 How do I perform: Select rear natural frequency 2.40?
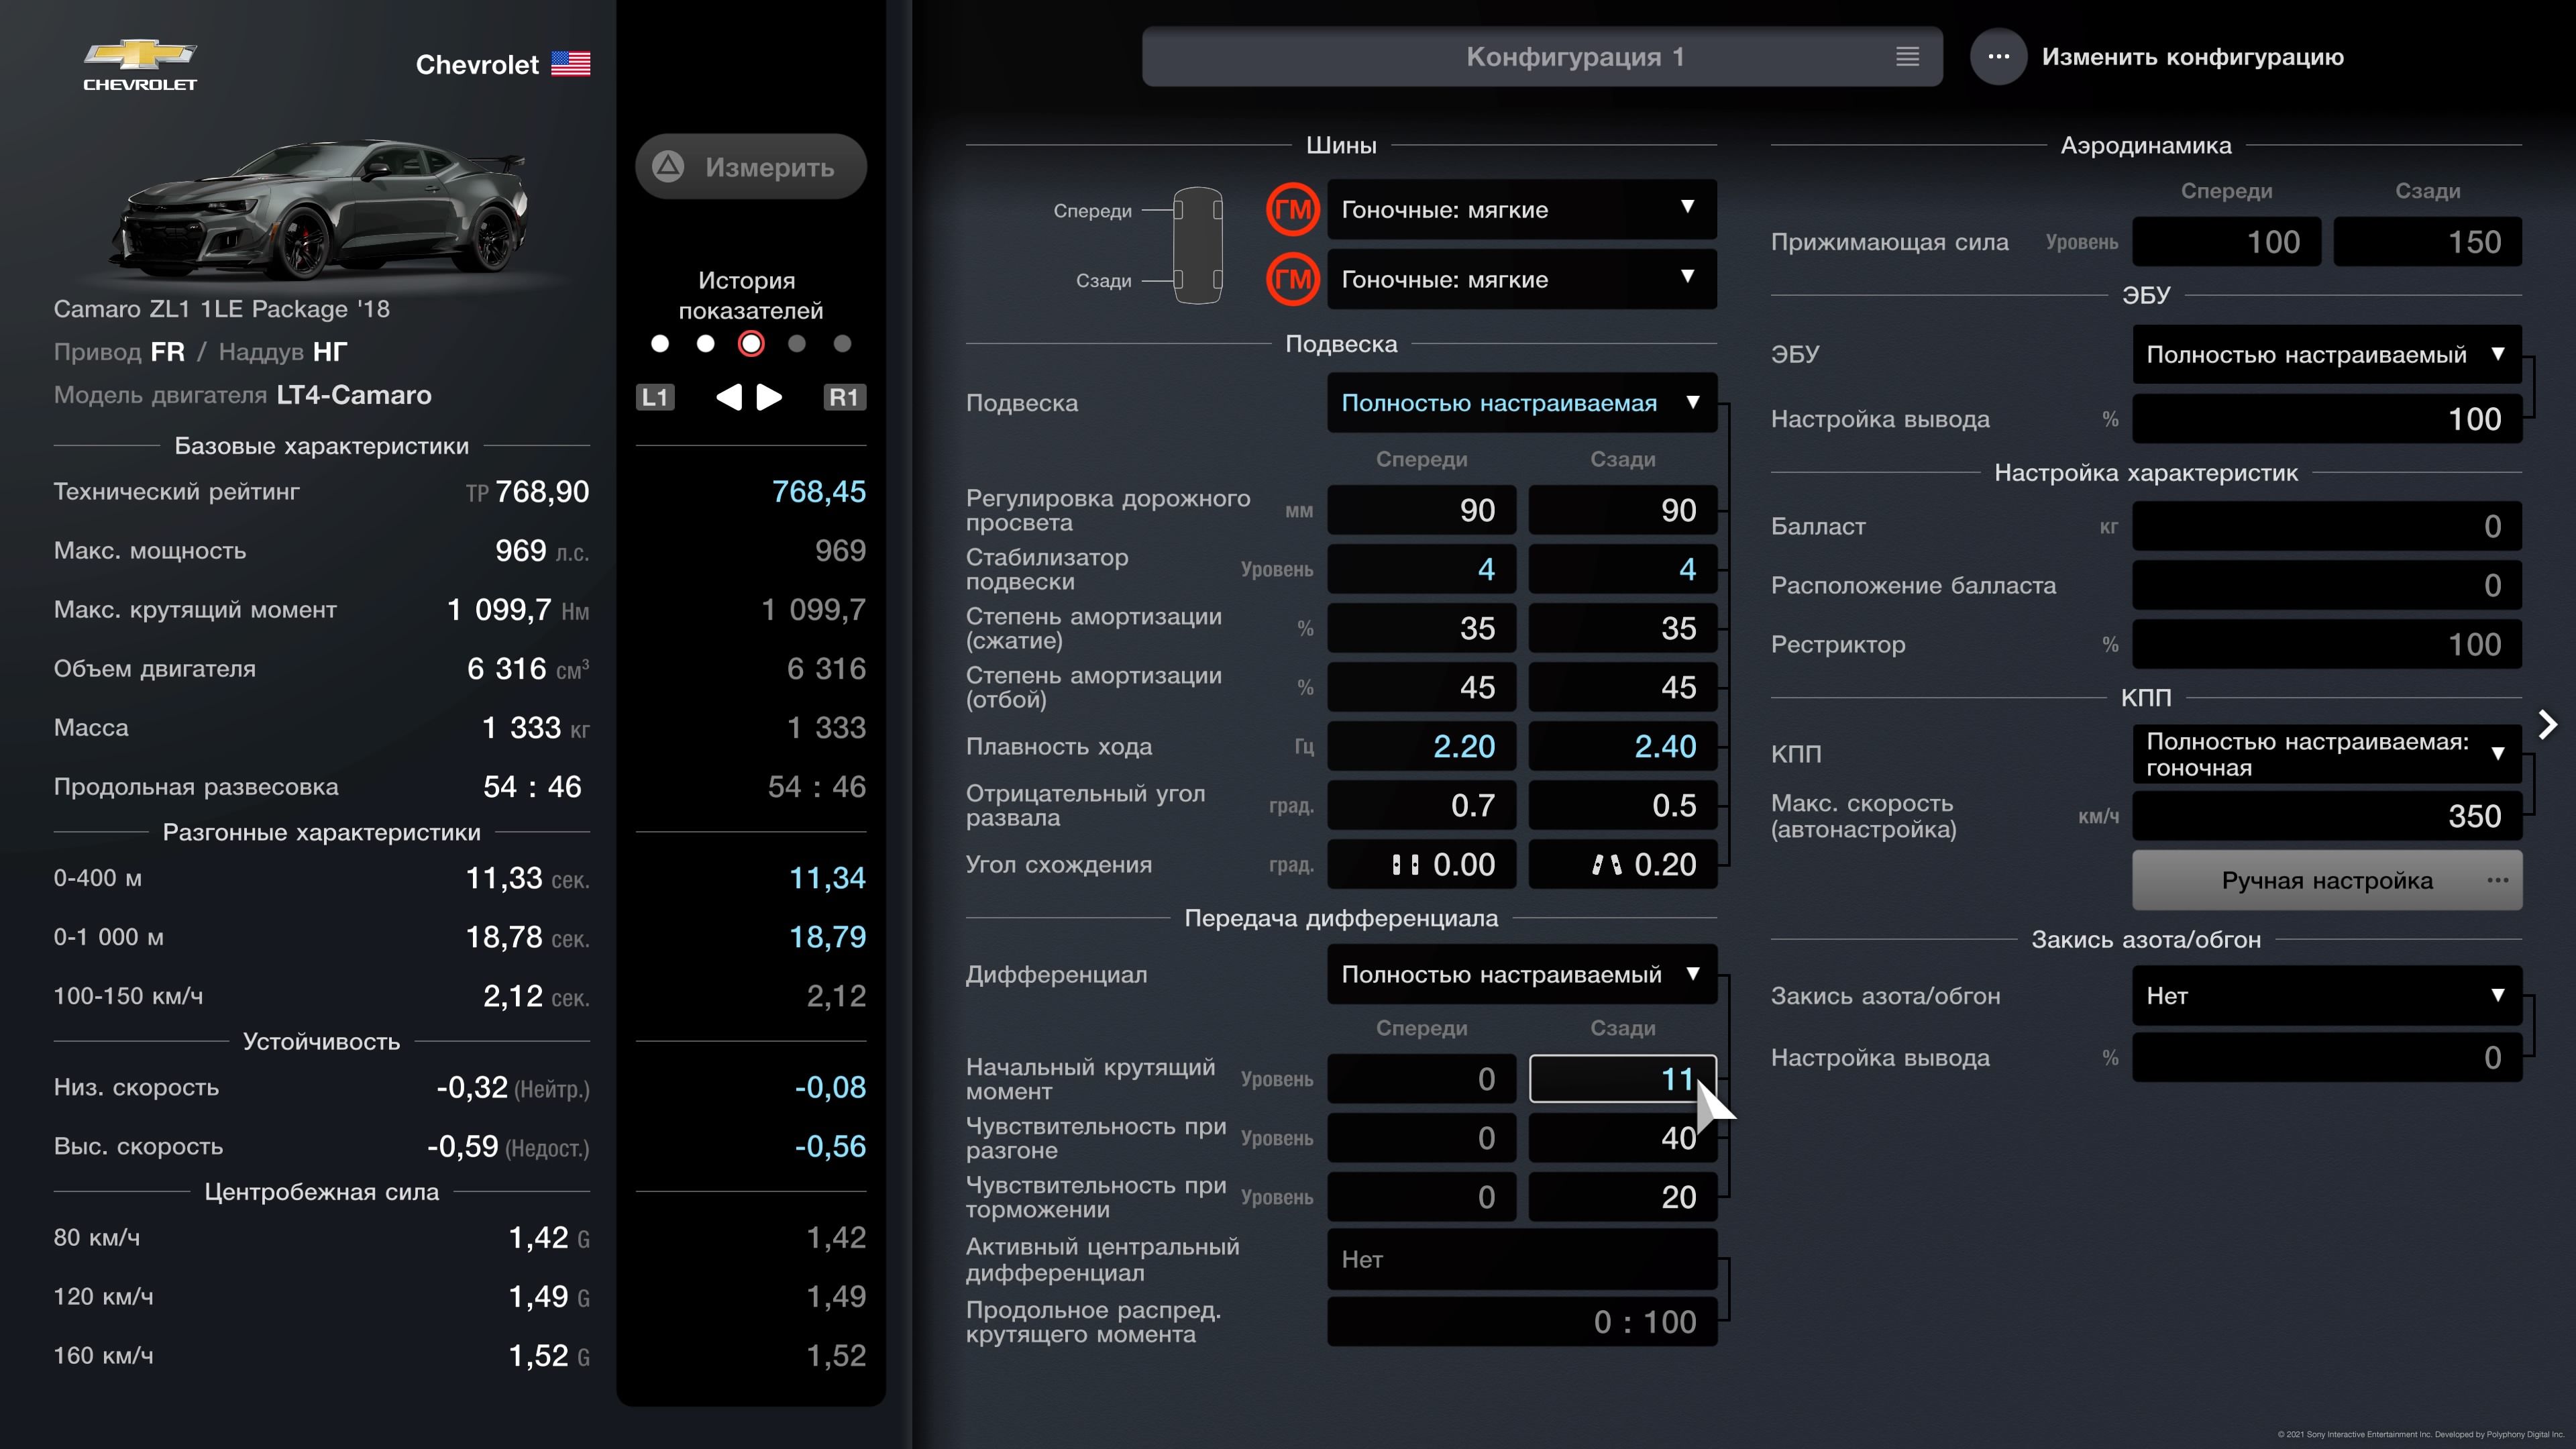click(x=1622, y=746)
